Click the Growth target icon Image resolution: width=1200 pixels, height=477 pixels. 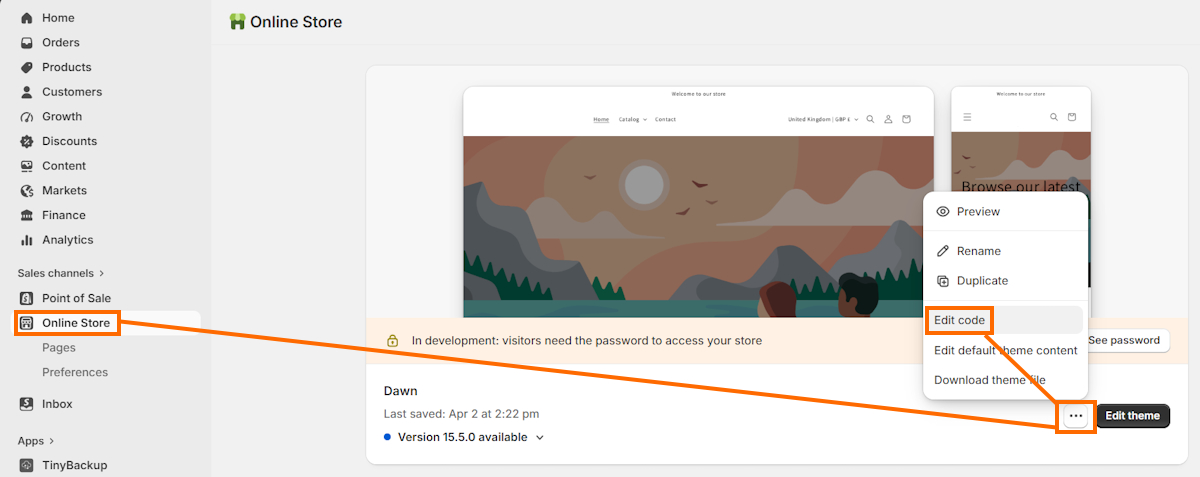(27, 117)
